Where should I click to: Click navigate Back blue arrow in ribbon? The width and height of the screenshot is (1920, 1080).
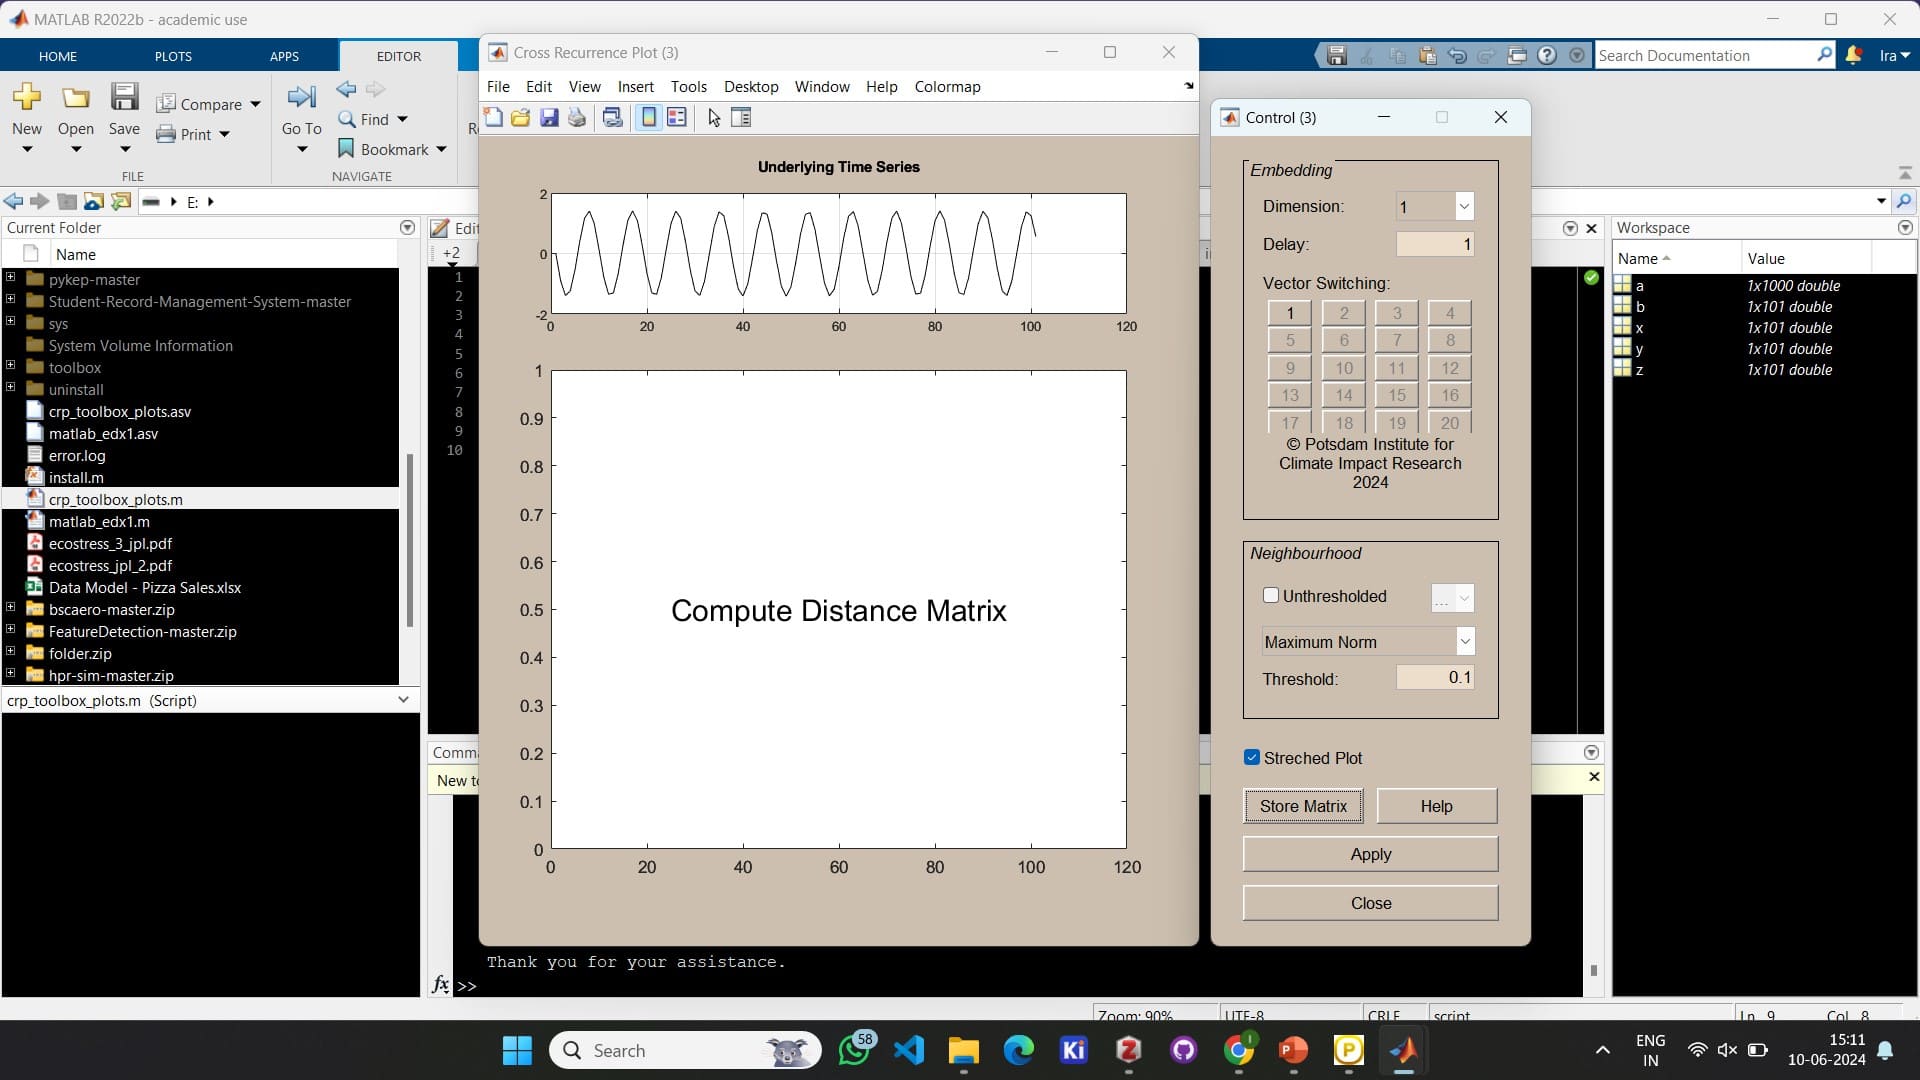(x=347, y=90)
